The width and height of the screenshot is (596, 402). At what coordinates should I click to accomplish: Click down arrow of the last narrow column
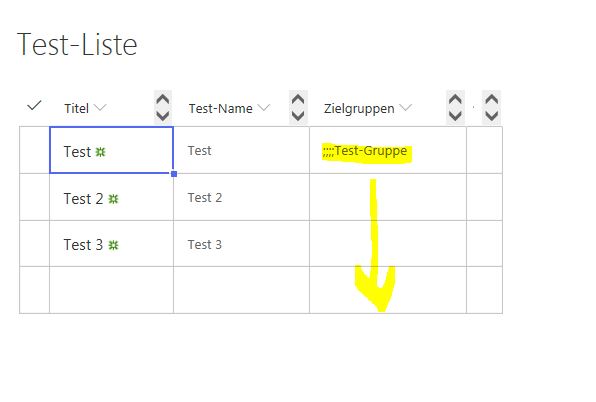[x=492, y=116]
